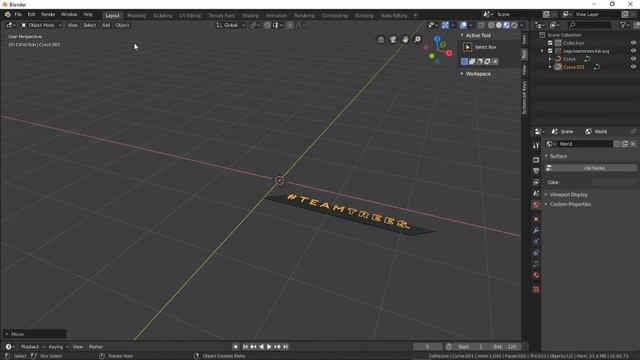This screenshot has height=360, width=640.
Task: Open the Output properties tab
Action: pos(536,171)
